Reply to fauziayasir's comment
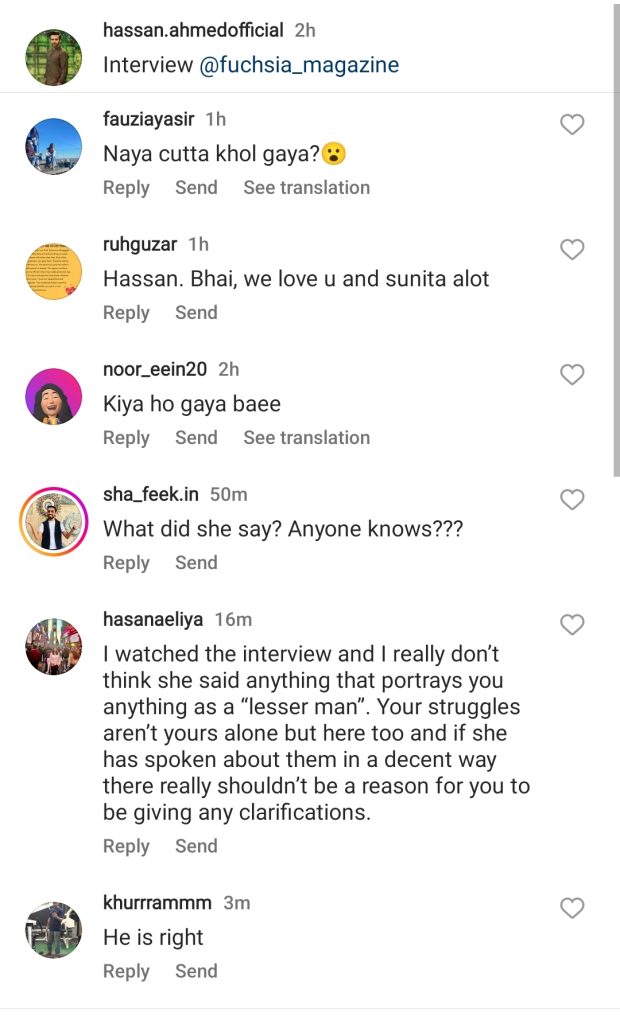 126,187
